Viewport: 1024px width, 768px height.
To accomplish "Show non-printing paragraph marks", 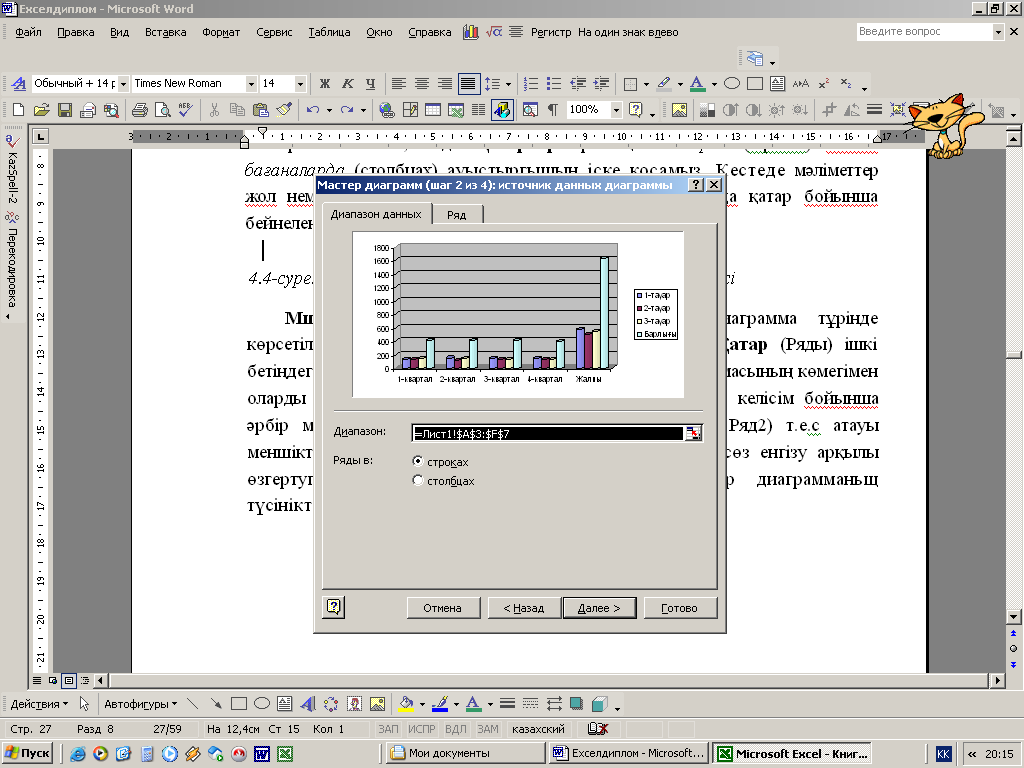I will tap(552, 110).
